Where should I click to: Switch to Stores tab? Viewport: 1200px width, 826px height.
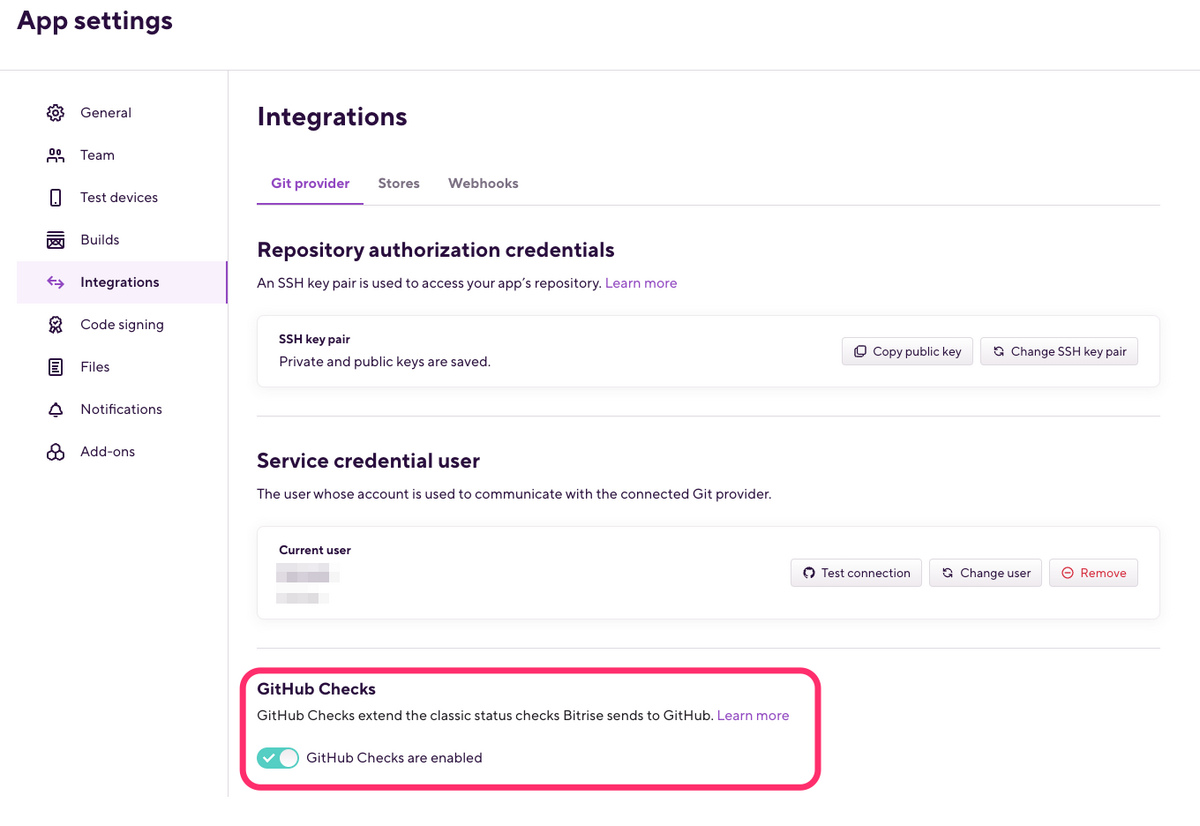(x=399, y=184)
